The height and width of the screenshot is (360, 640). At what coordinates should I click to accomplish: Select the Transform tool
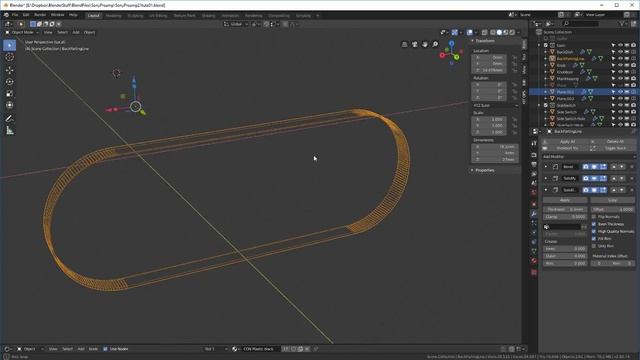tap(9, 105)
